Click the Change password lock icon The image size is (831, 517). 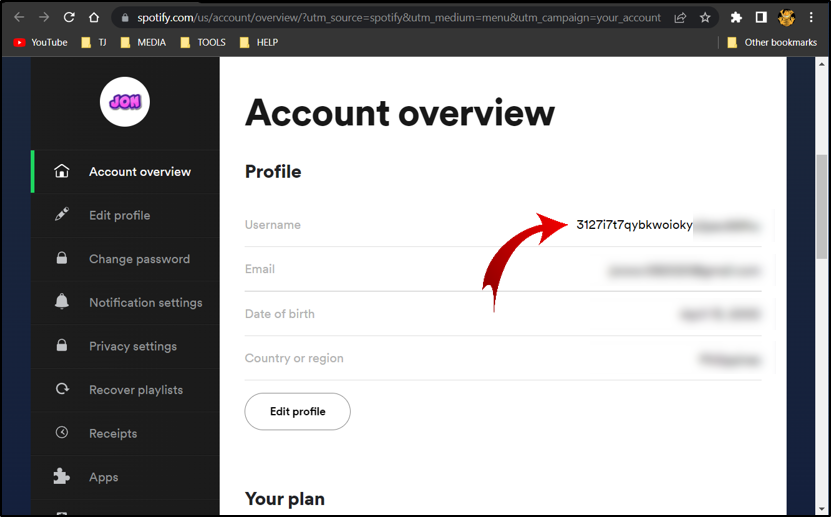point(62,259)
